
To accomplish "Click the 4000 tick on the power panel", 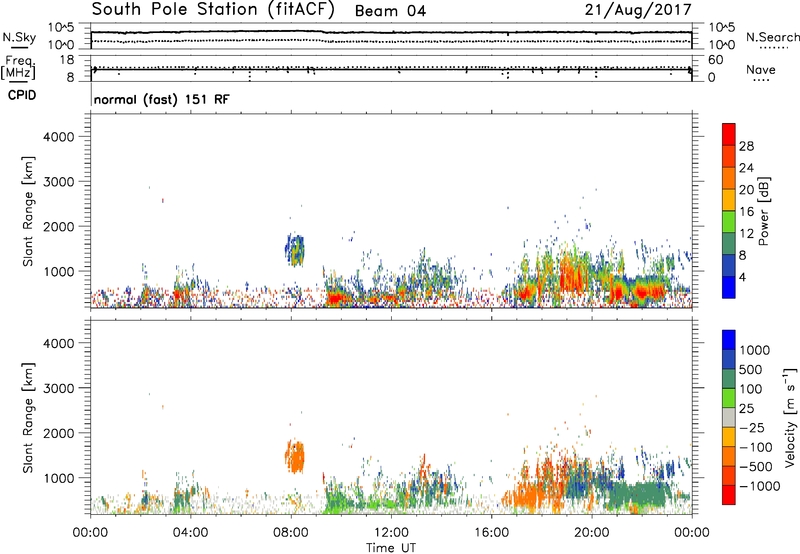I will 59,137.
